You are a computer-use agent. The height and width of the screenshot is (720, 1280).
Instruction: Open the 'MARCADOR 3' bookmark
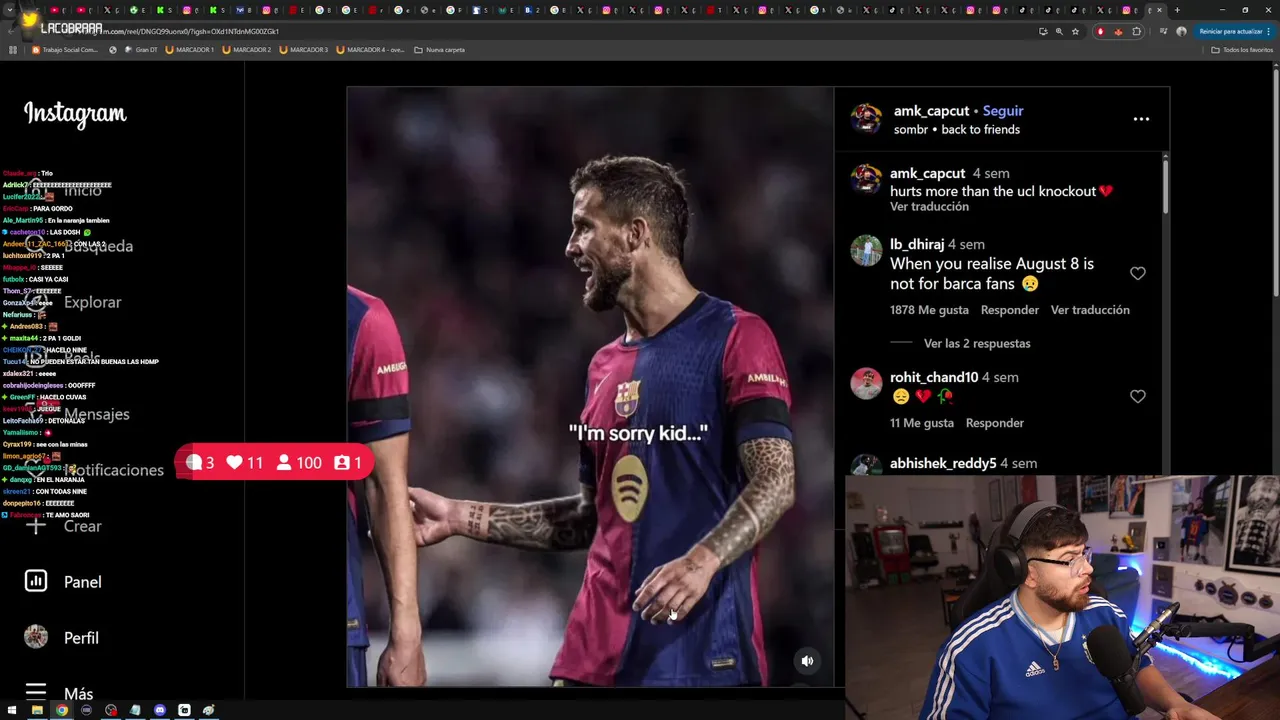pos(303,49)
